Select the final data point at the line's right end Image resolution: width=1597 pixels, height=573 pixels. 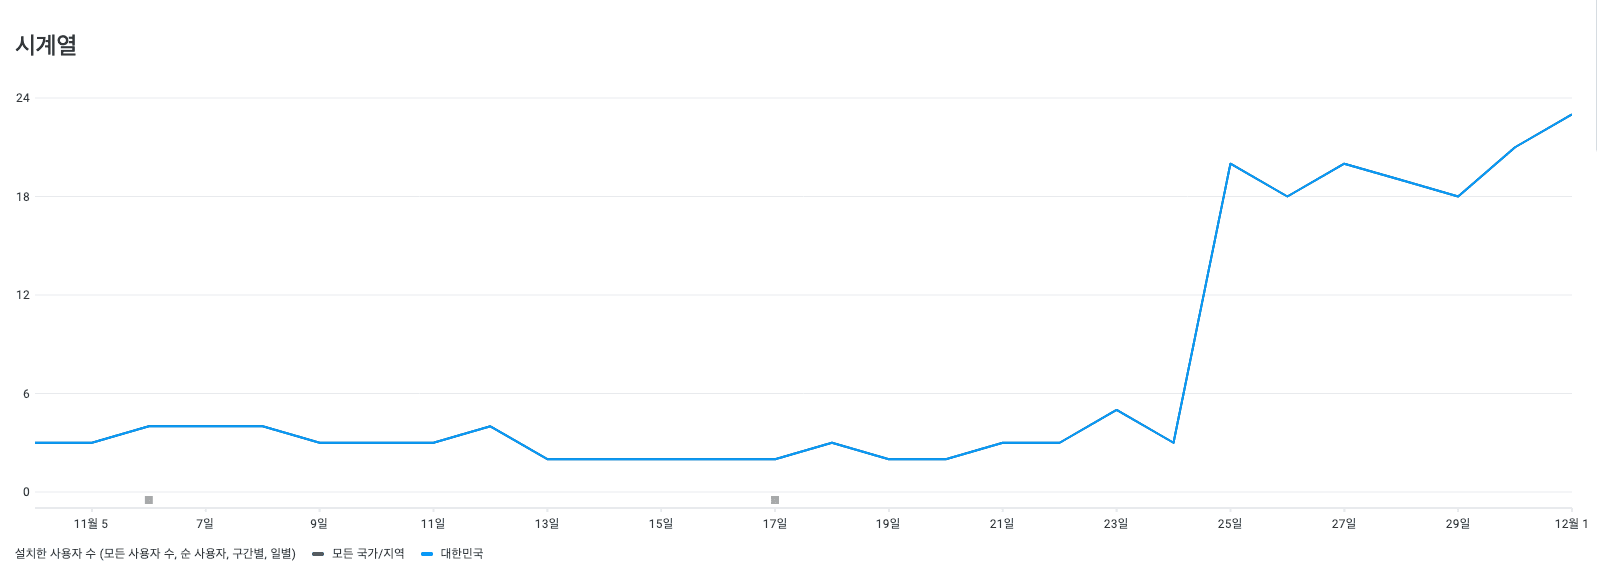pos(1571,115)
